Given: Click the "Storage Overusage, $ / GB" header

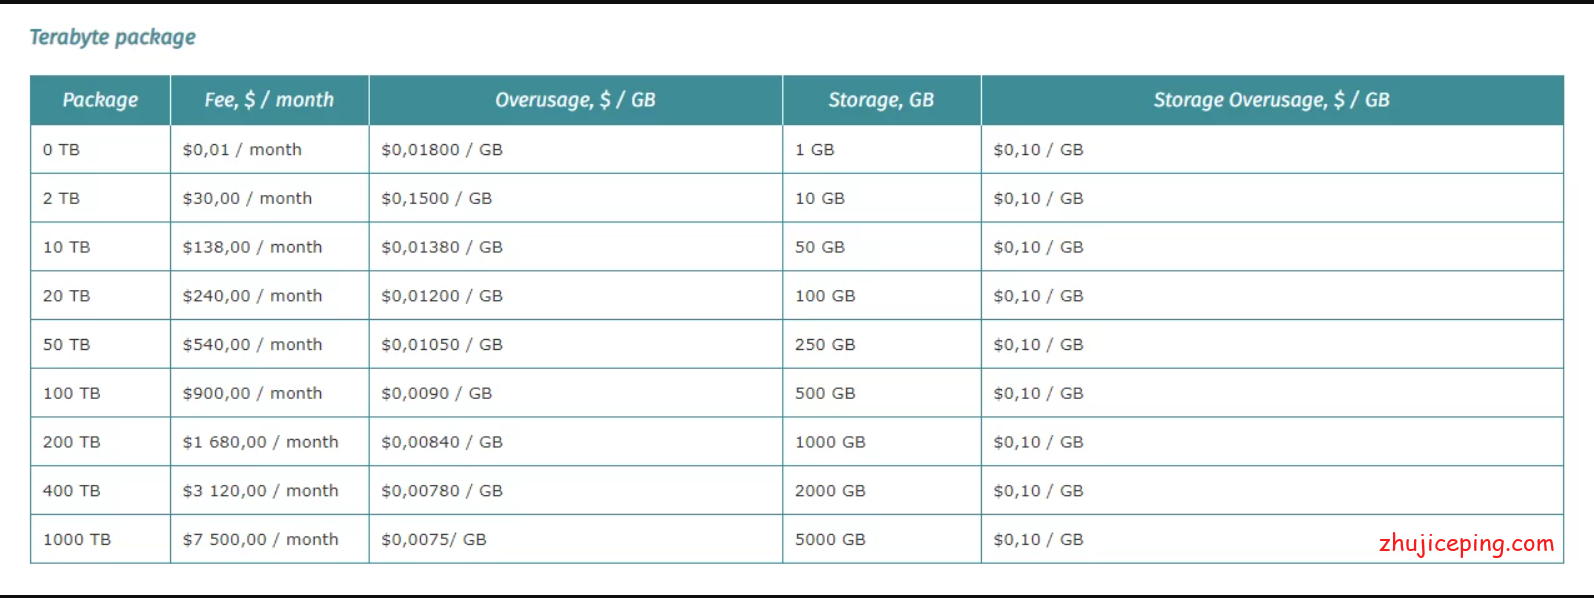Looking at the screenshot, I should [1271, 100].
